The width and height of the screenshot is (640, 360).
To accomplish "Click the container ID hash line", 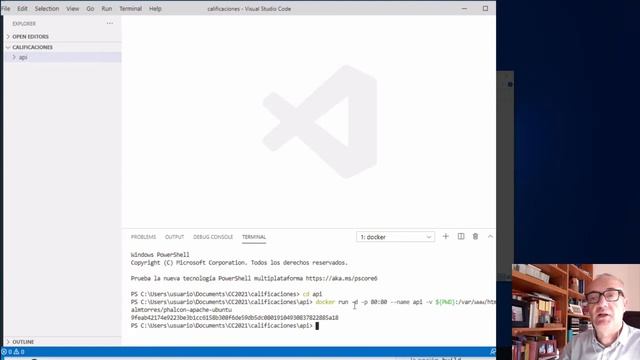I will point(234,318).
